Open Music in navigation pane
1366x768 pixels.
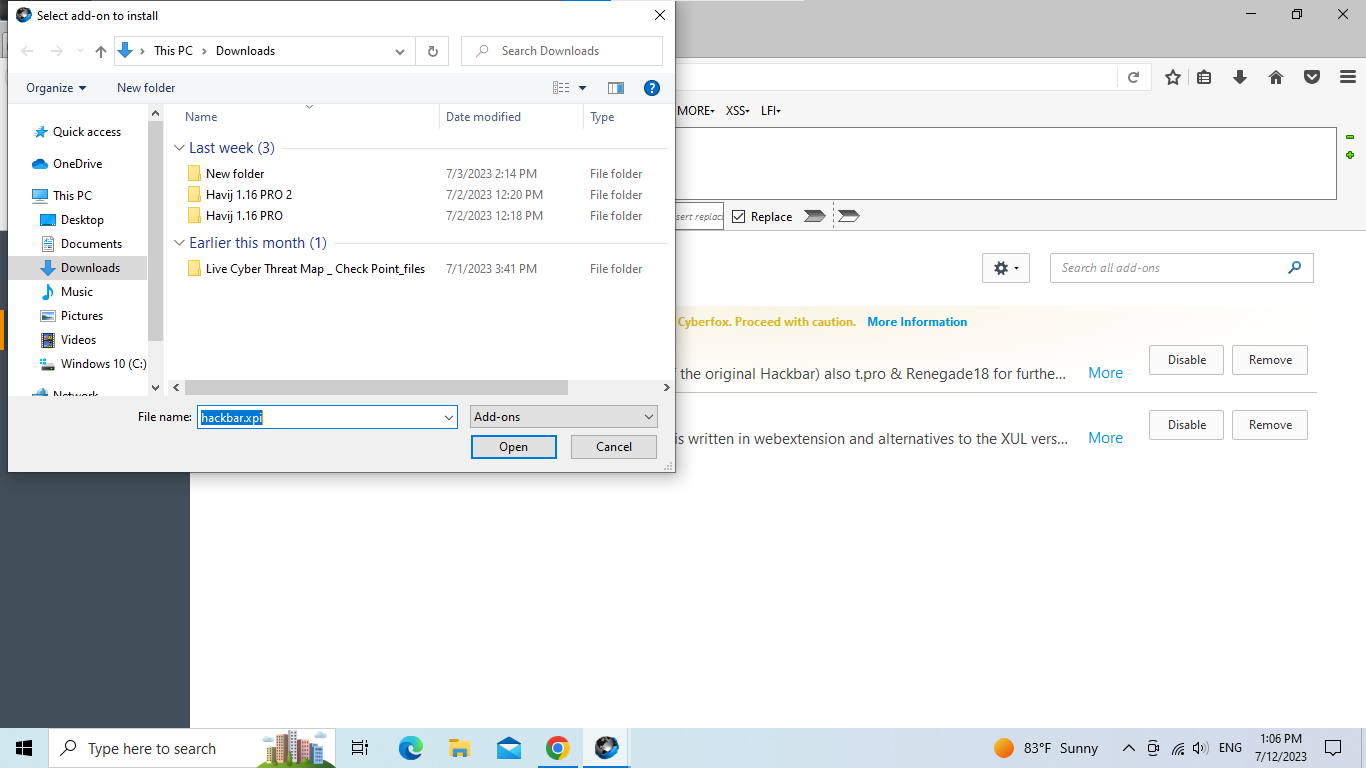[x=77, y=292]
